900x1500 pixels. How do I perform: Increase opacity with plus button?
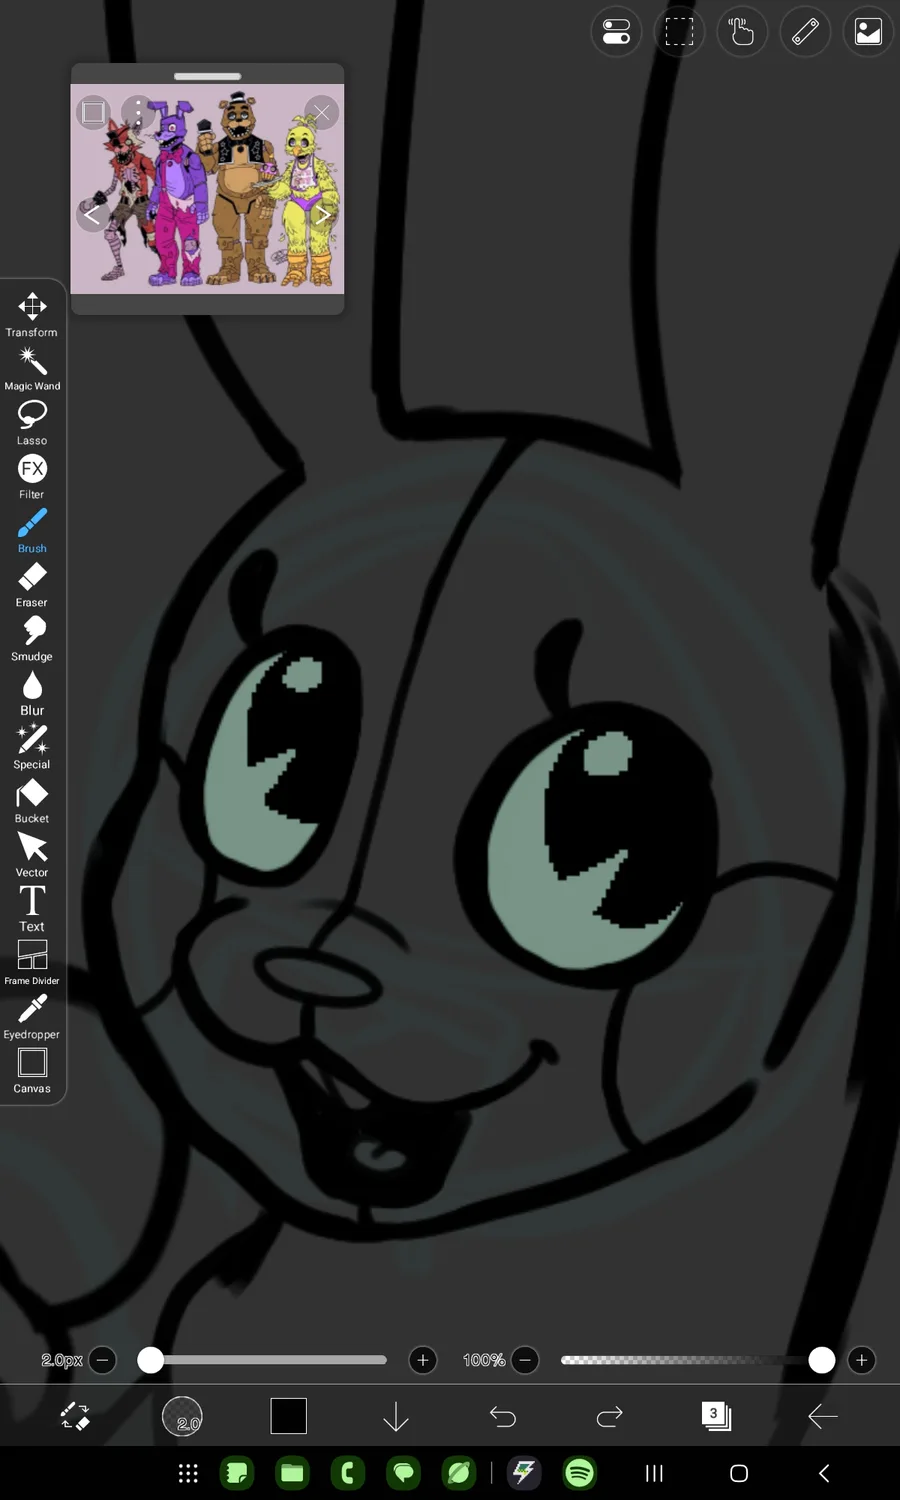click(x=862, y=1360)
